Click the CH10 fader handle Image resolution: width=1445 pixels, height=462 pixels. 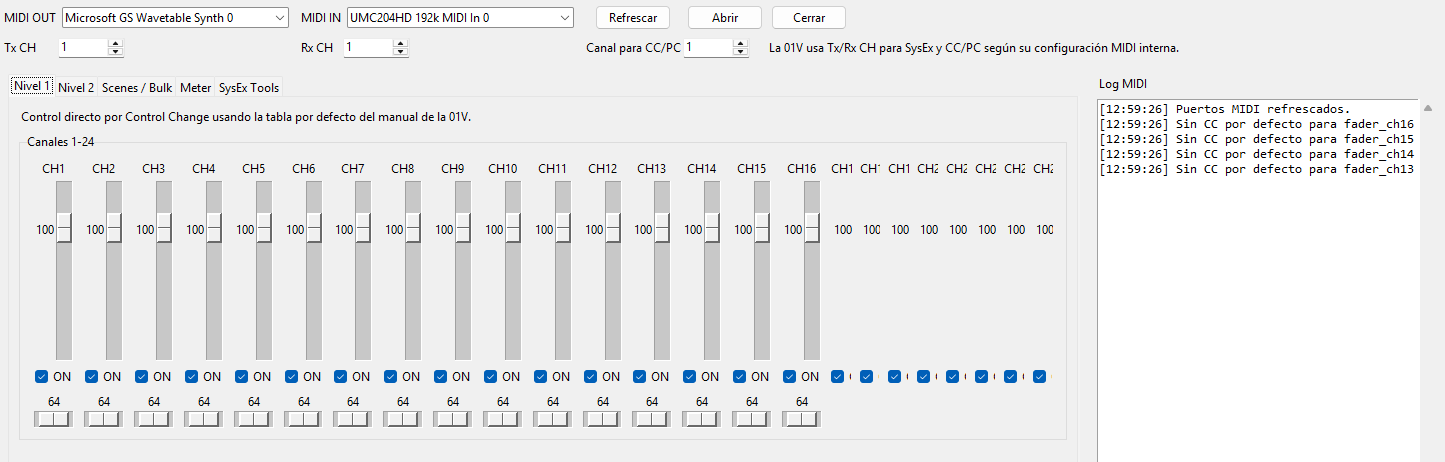[513, 229]
